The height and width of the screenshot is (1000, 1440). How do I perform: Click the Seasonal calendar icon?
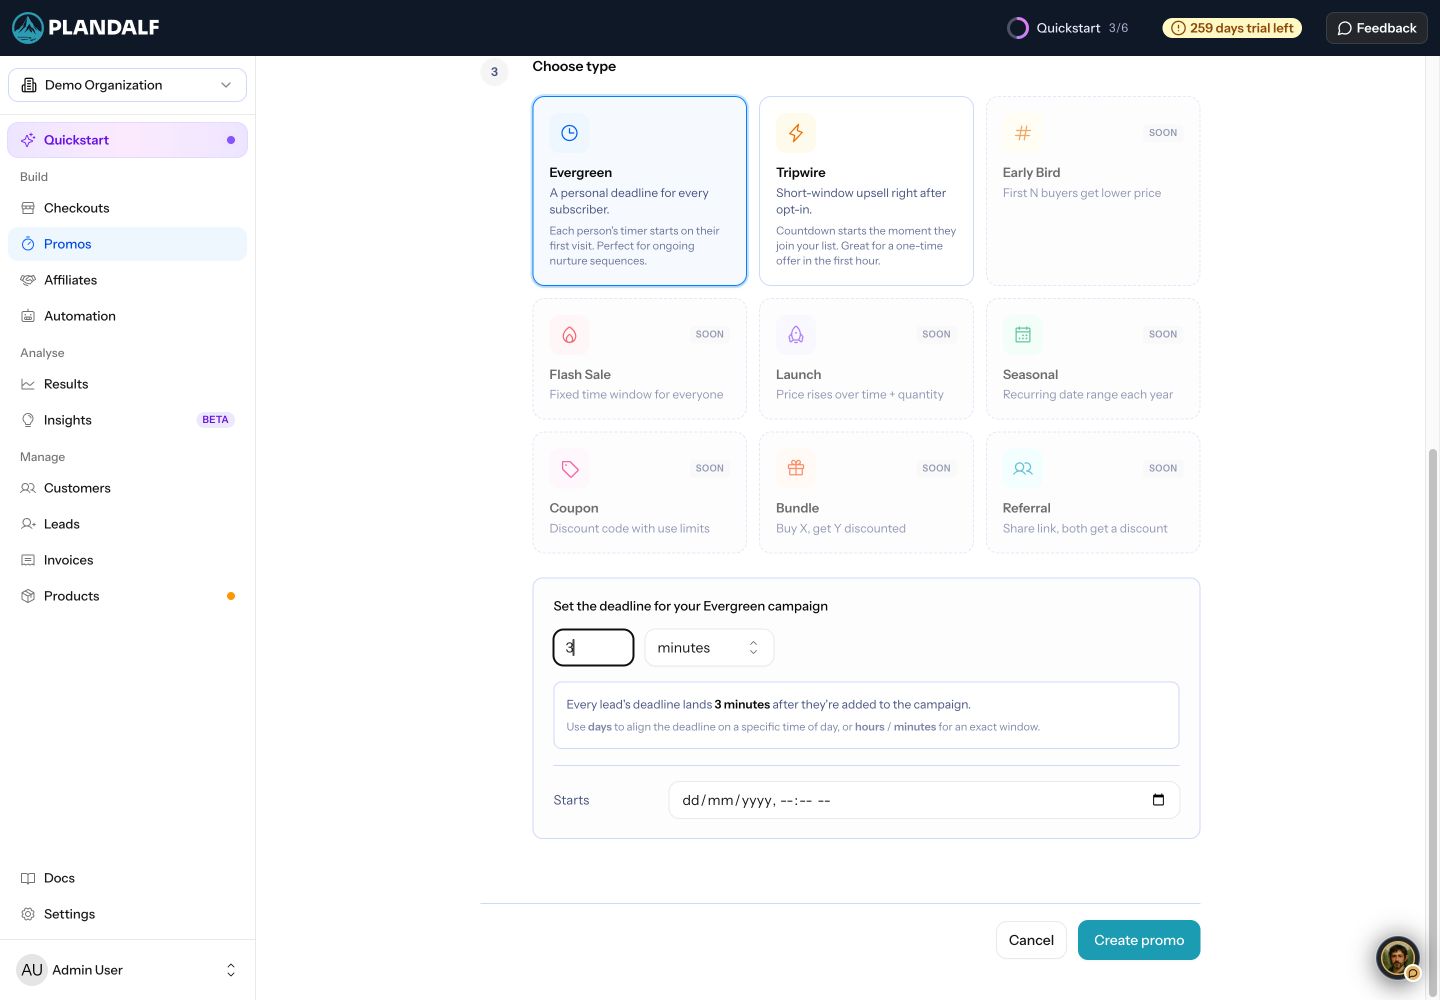[1023, 335]
